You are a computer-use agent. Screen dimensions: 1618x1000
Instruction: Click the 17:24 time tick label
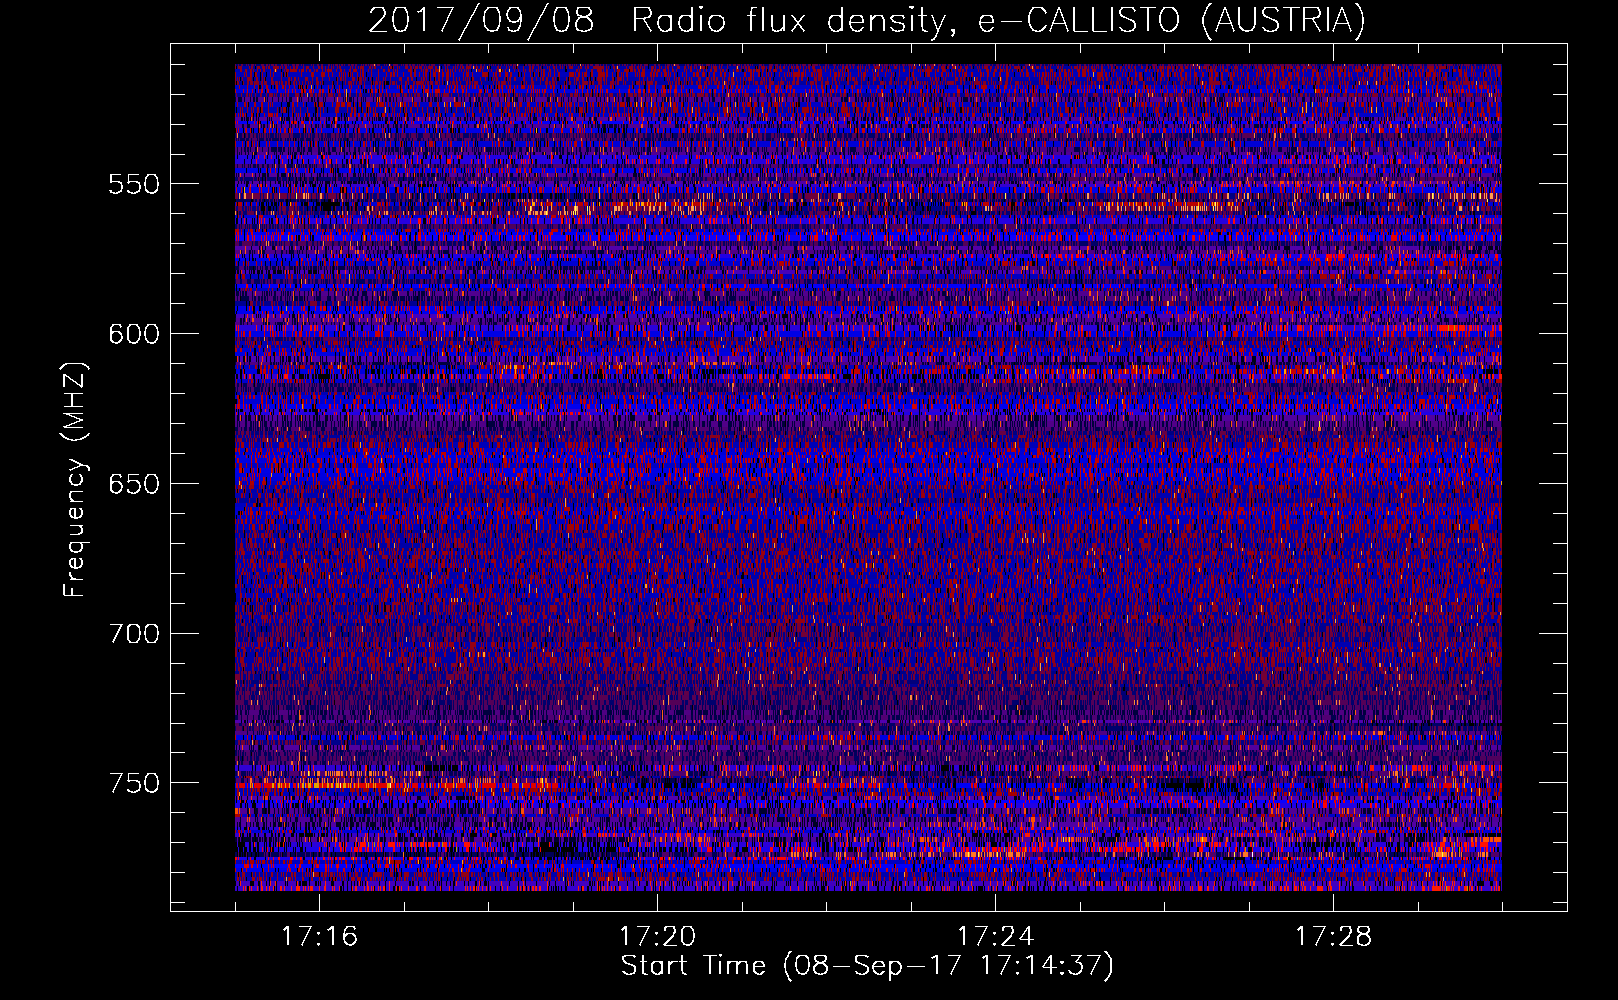pyautogui.click(x=995, y=937)
